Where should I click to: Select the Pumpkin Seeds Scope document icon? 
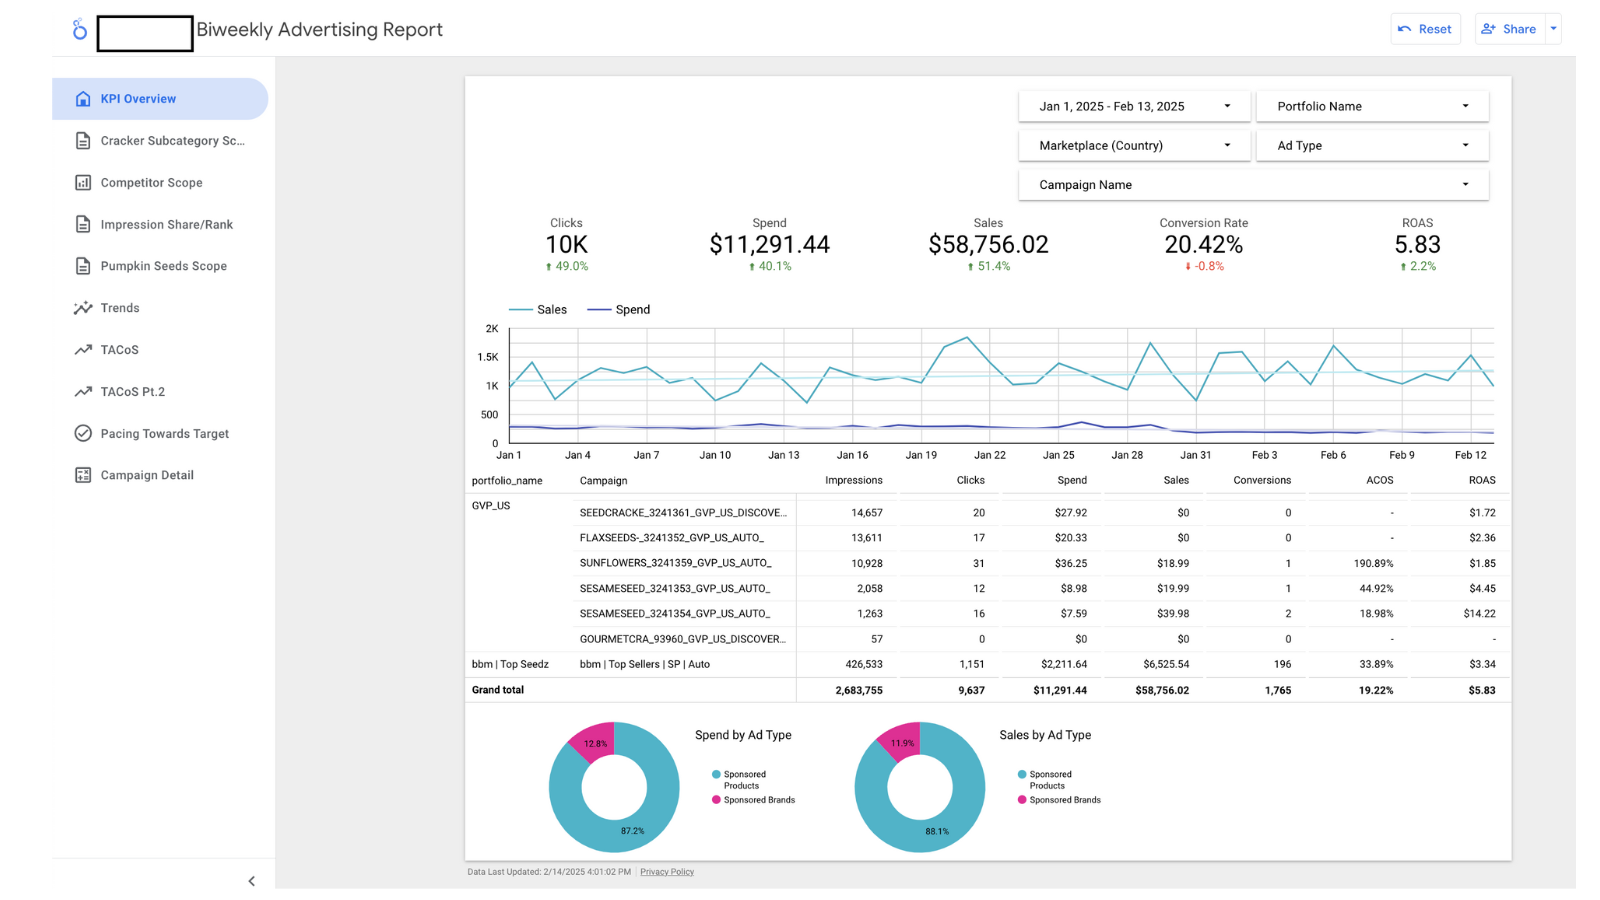tap(83, 266)
